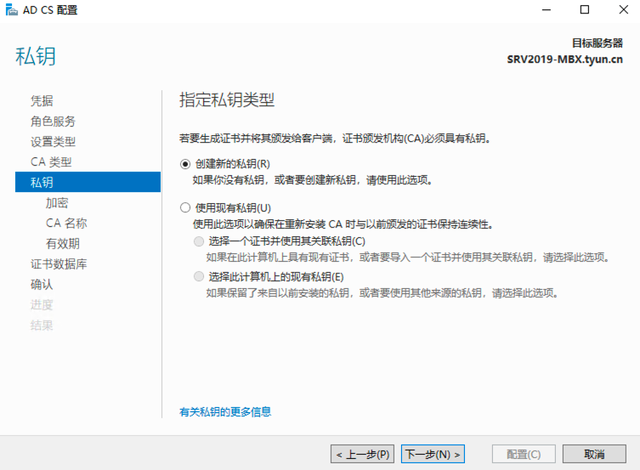Viewport: 640px width, 470px height.
Task: Choose 选择一个证书并使用其关联私钥(C) option
Action: [x=199, y=241]
